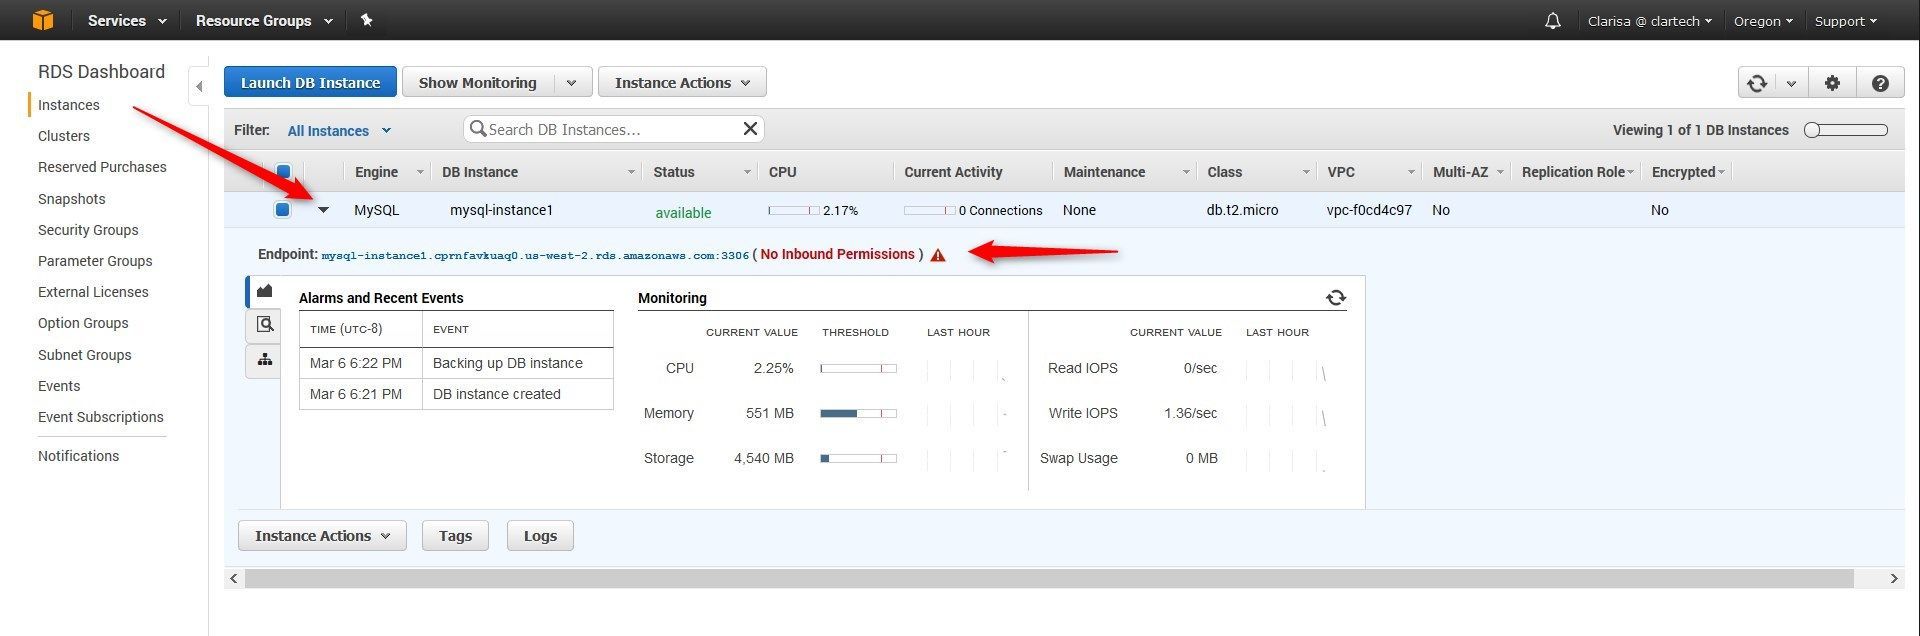This screenshot has width=1920, height=636.
Task: Click the Launch DB Instance button
Action: pos(310,83)
